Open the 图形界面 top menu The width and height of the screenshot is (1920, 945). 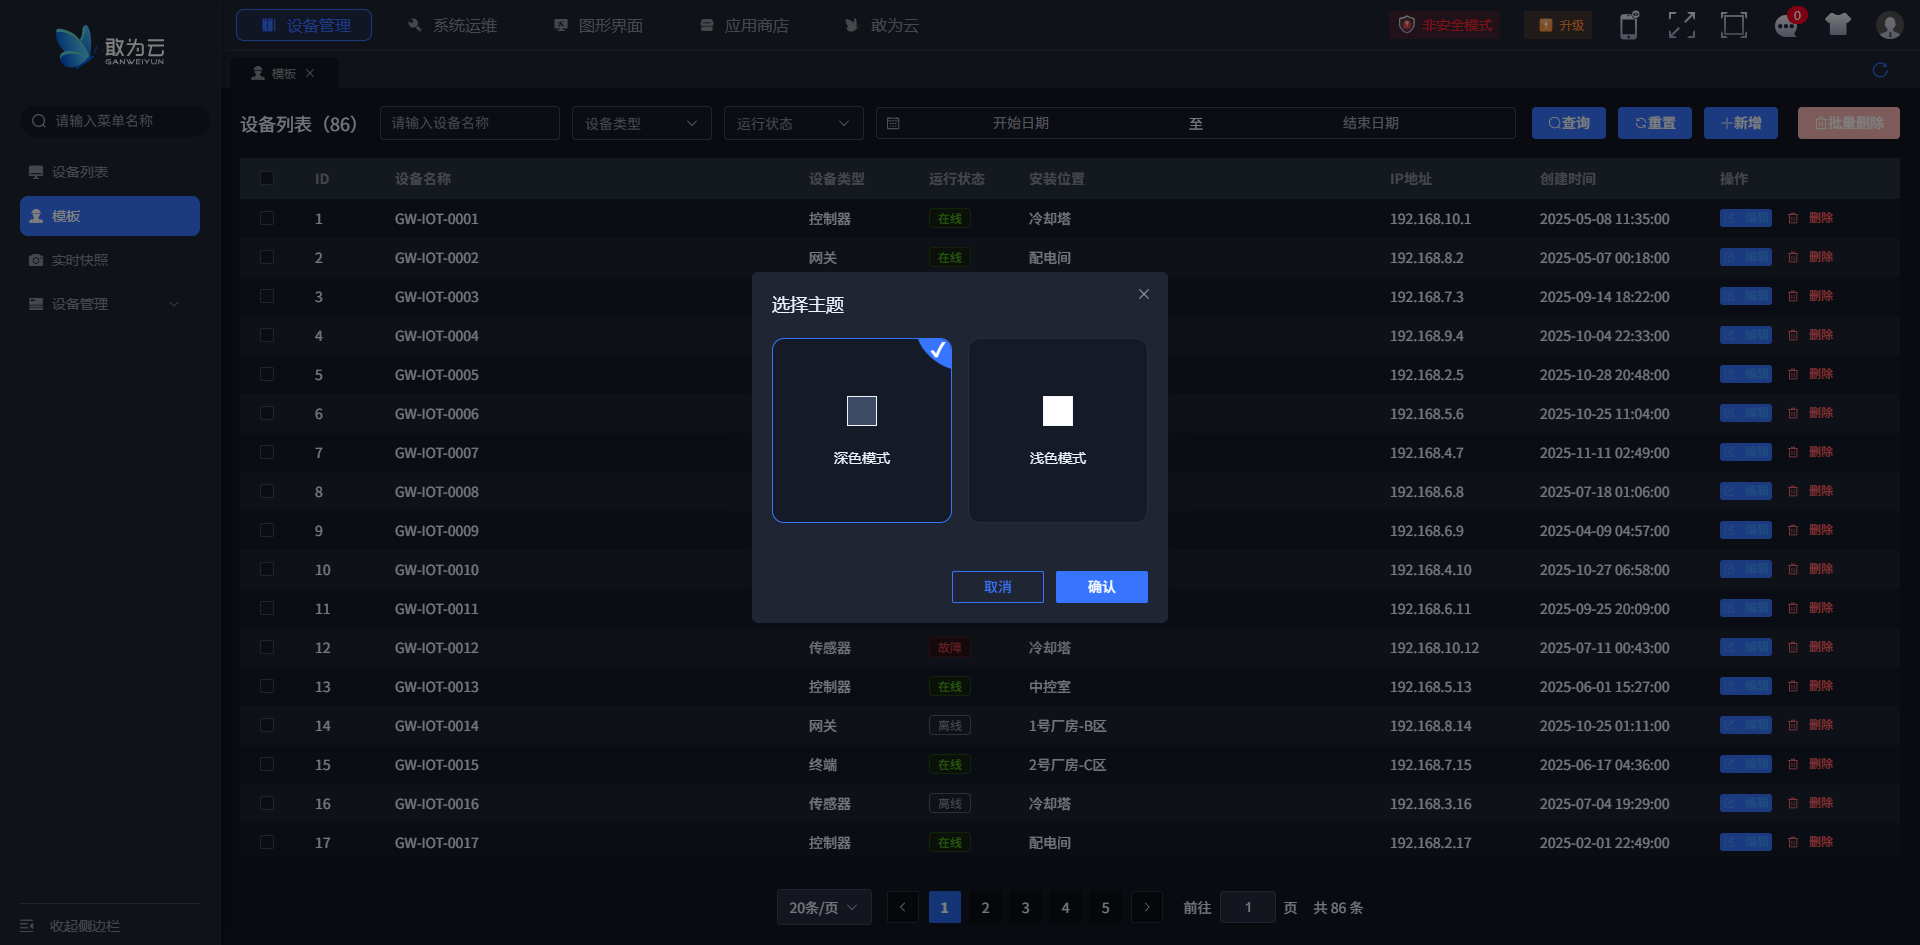598,25
